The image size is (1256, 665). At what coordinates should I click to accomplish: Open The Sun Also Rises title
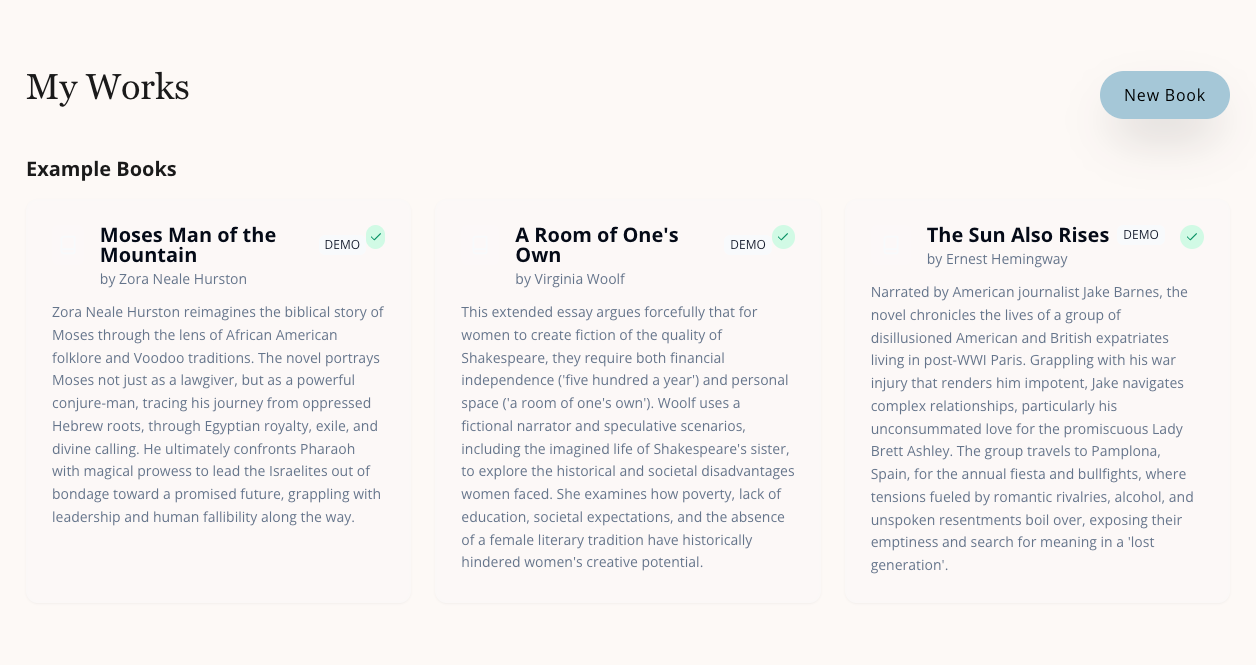click(1018, 235)
